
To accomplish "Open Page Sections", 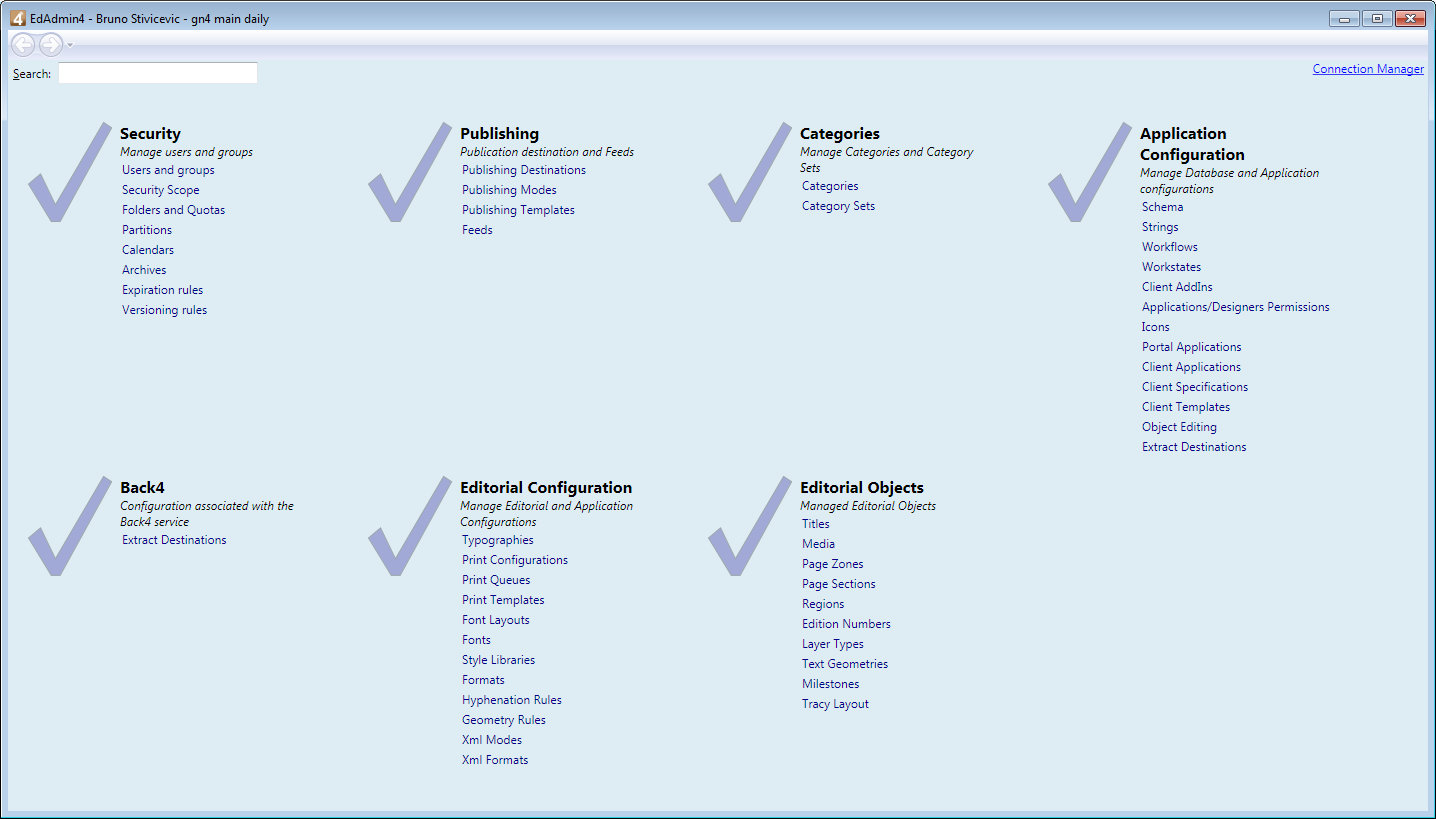I will coord(839,584).
